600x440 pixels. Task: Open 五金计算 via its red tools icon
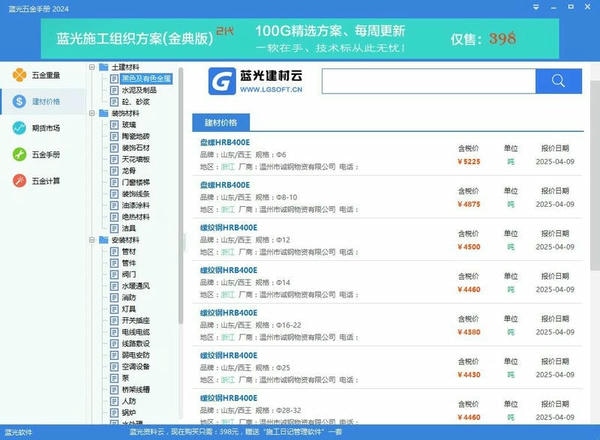20,181
